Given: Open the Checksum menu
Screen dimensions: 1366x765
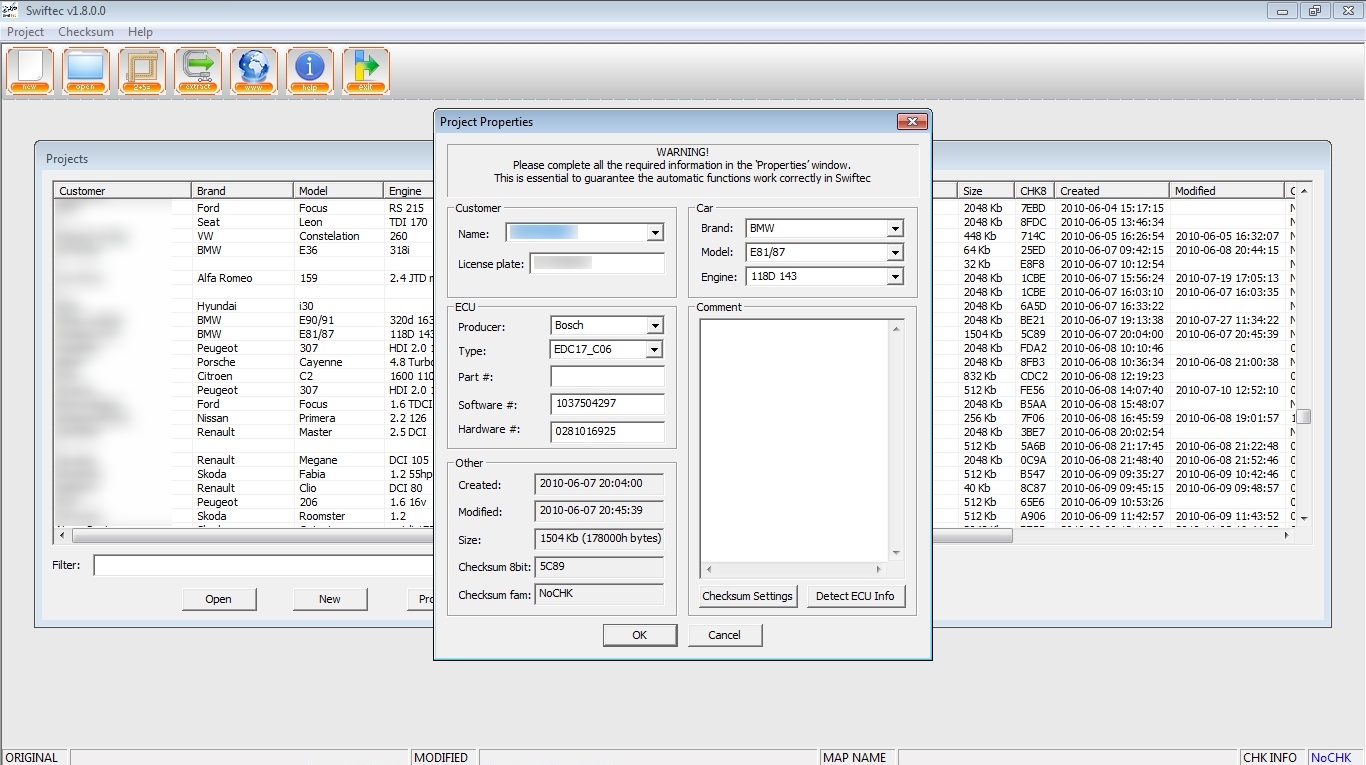Looking at the screenshot, I should pyautogui.click(x=86, y=32).
